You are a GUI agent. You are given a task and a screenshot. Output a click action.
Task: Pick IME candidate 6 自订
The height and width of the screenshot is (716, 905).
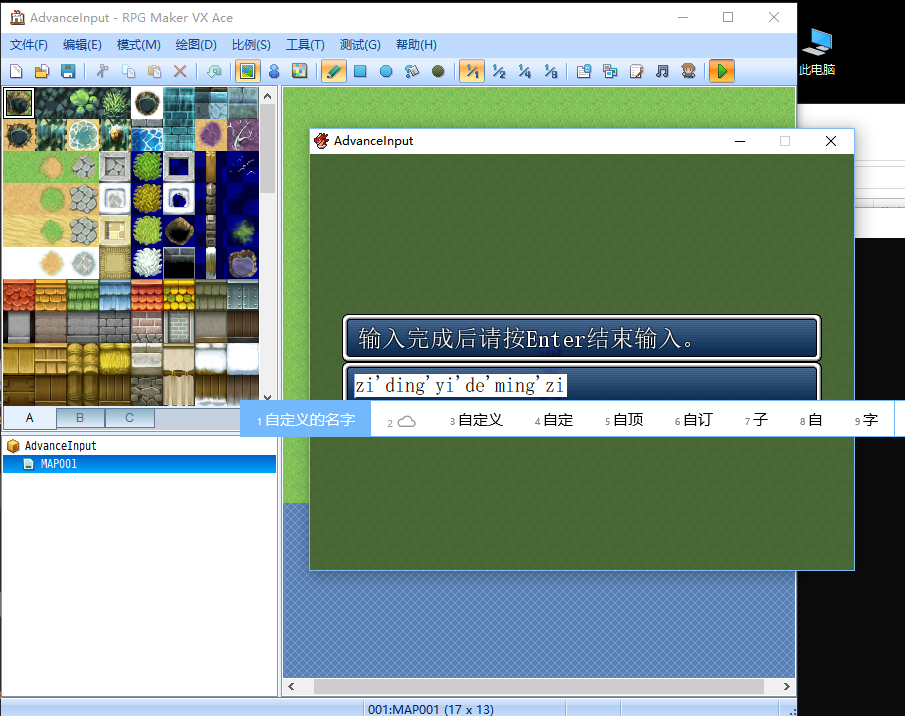coord(694,420)
